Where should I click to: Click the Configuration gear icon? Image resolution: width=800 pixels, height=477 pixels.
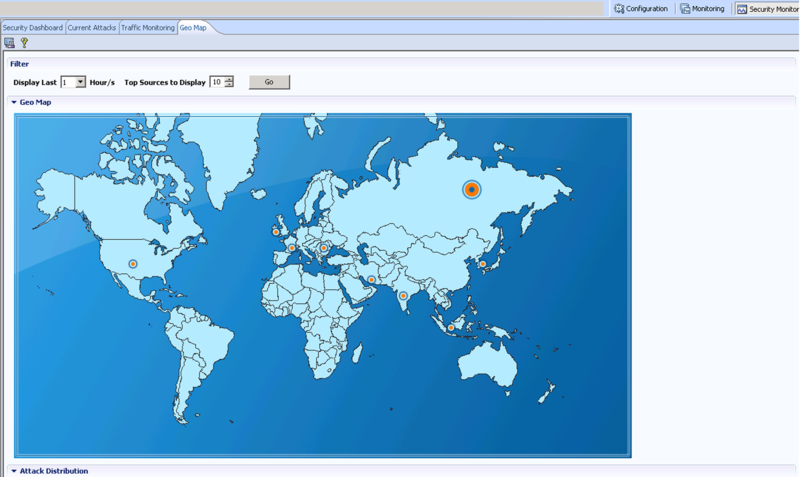click(x=619, y=9)
